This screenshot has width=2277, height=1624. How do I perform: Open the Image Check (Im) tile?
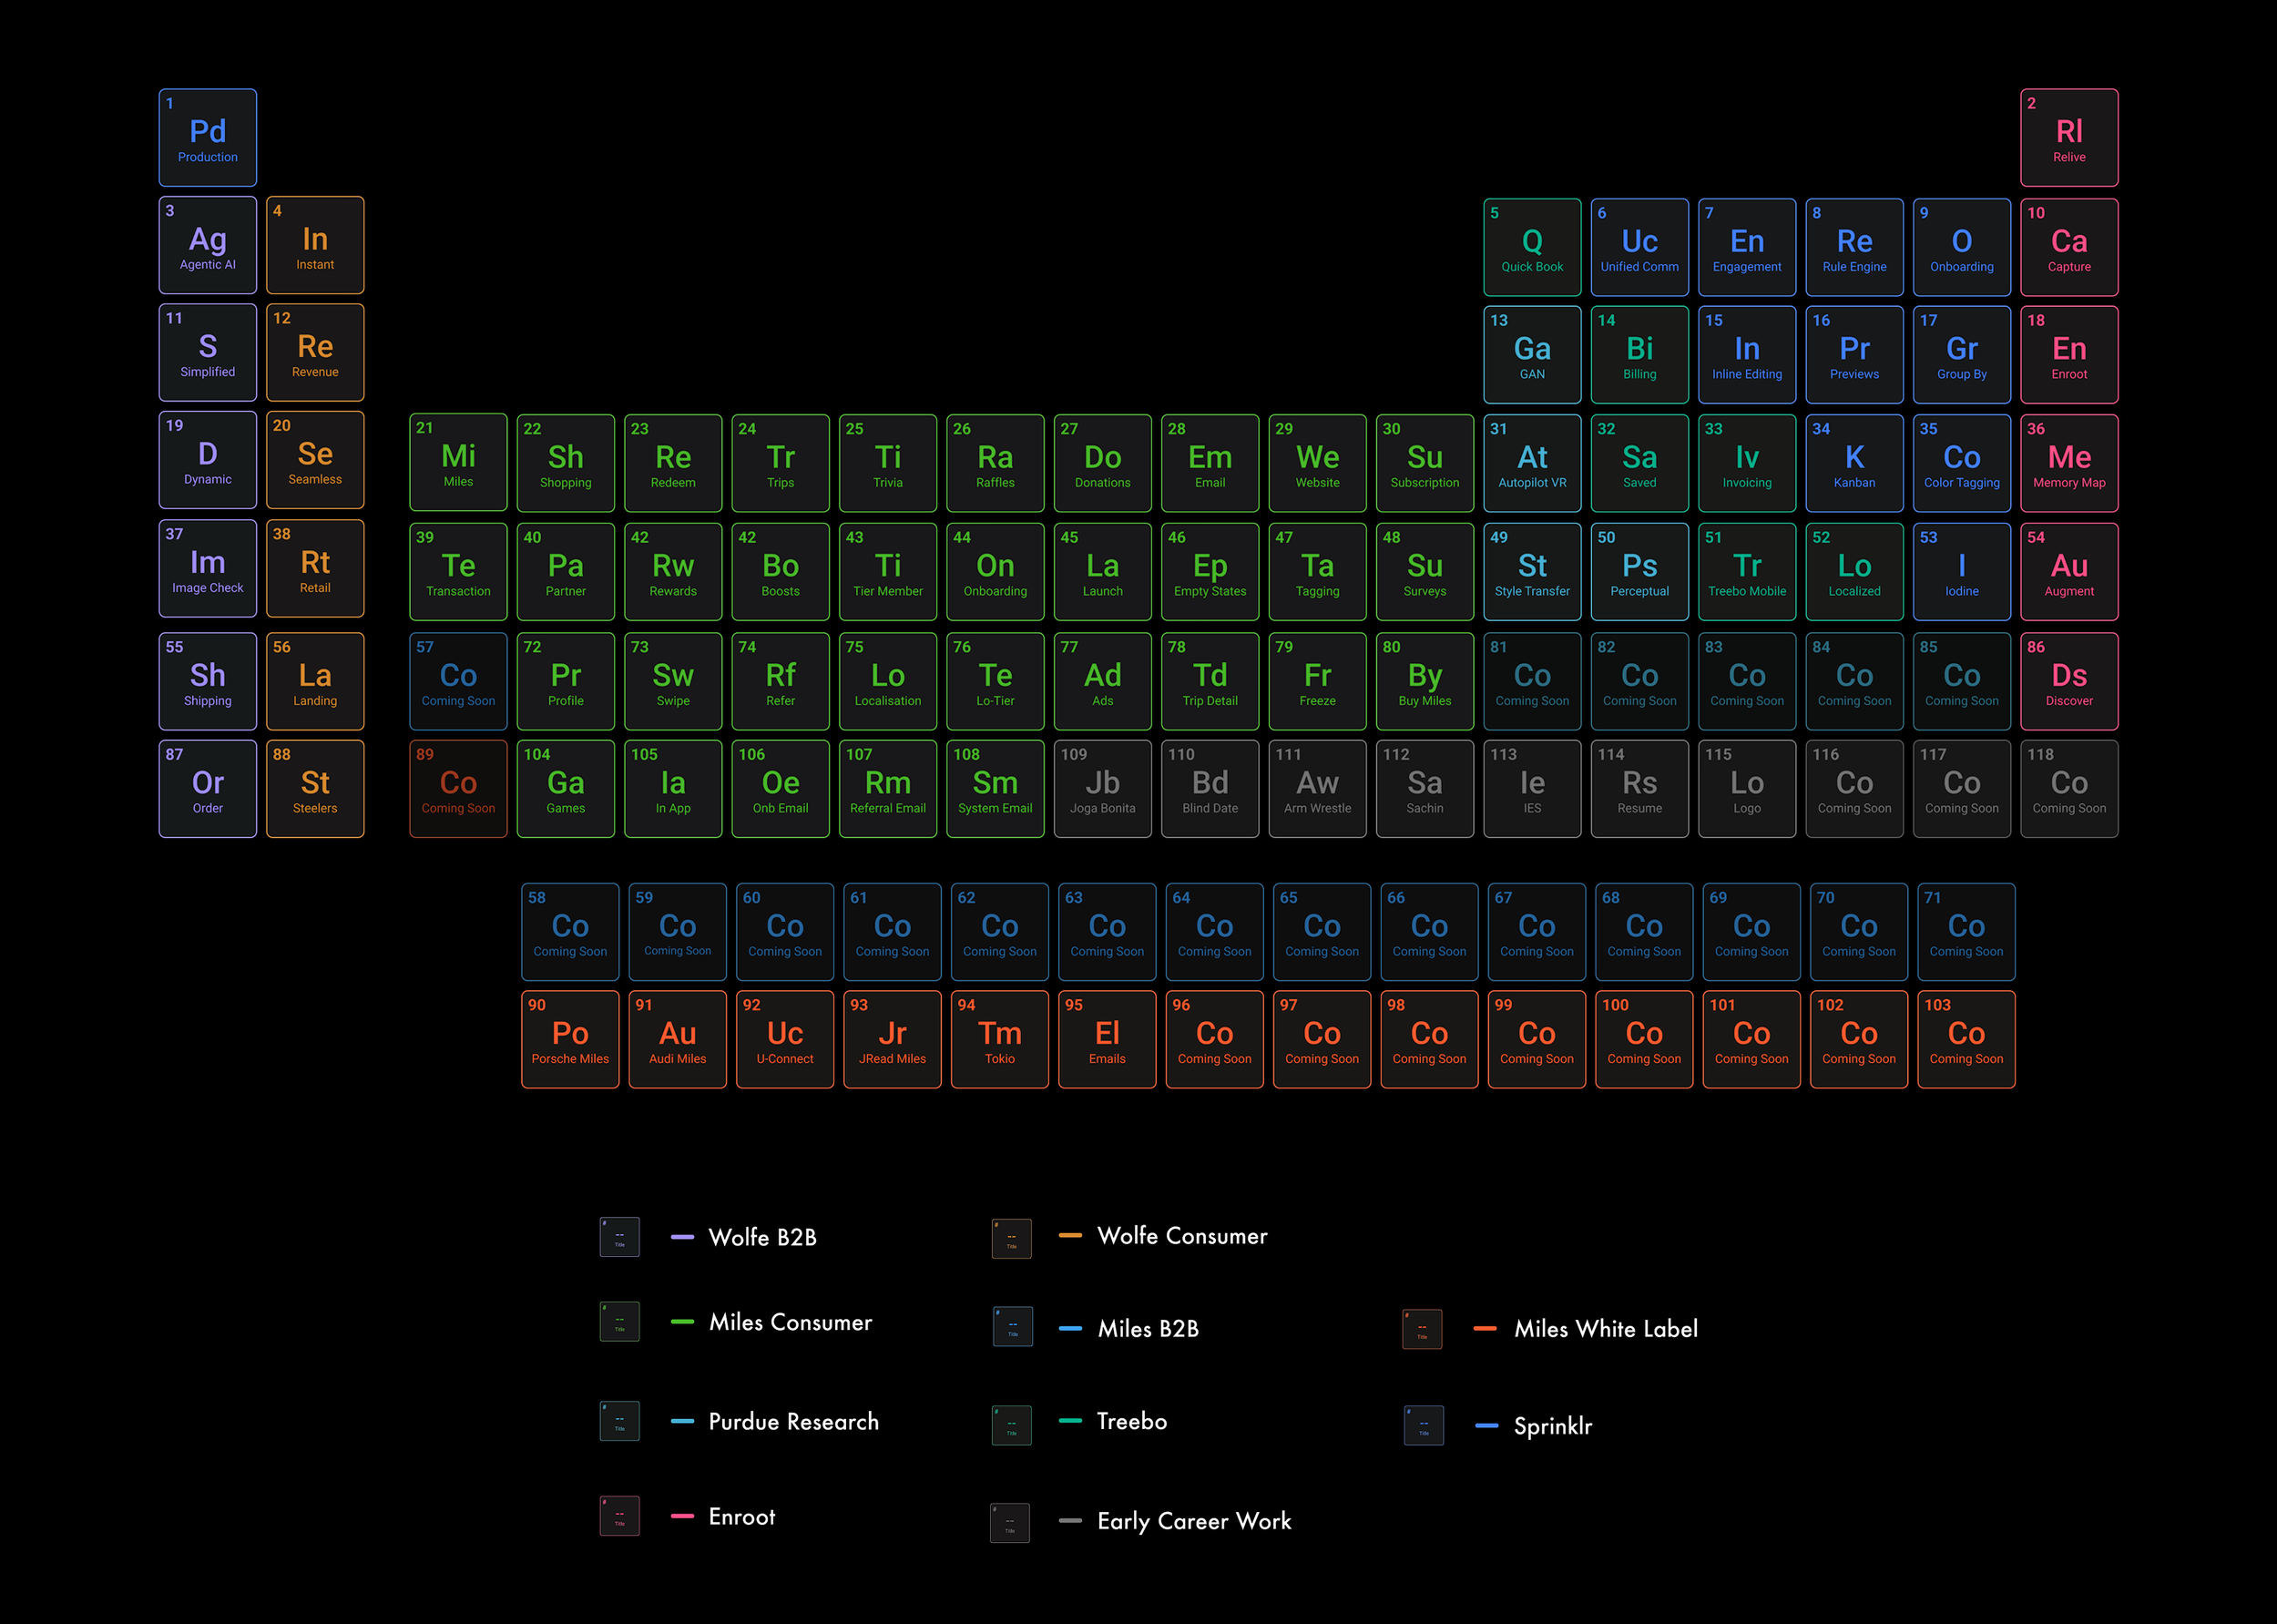tap(208, 569)
